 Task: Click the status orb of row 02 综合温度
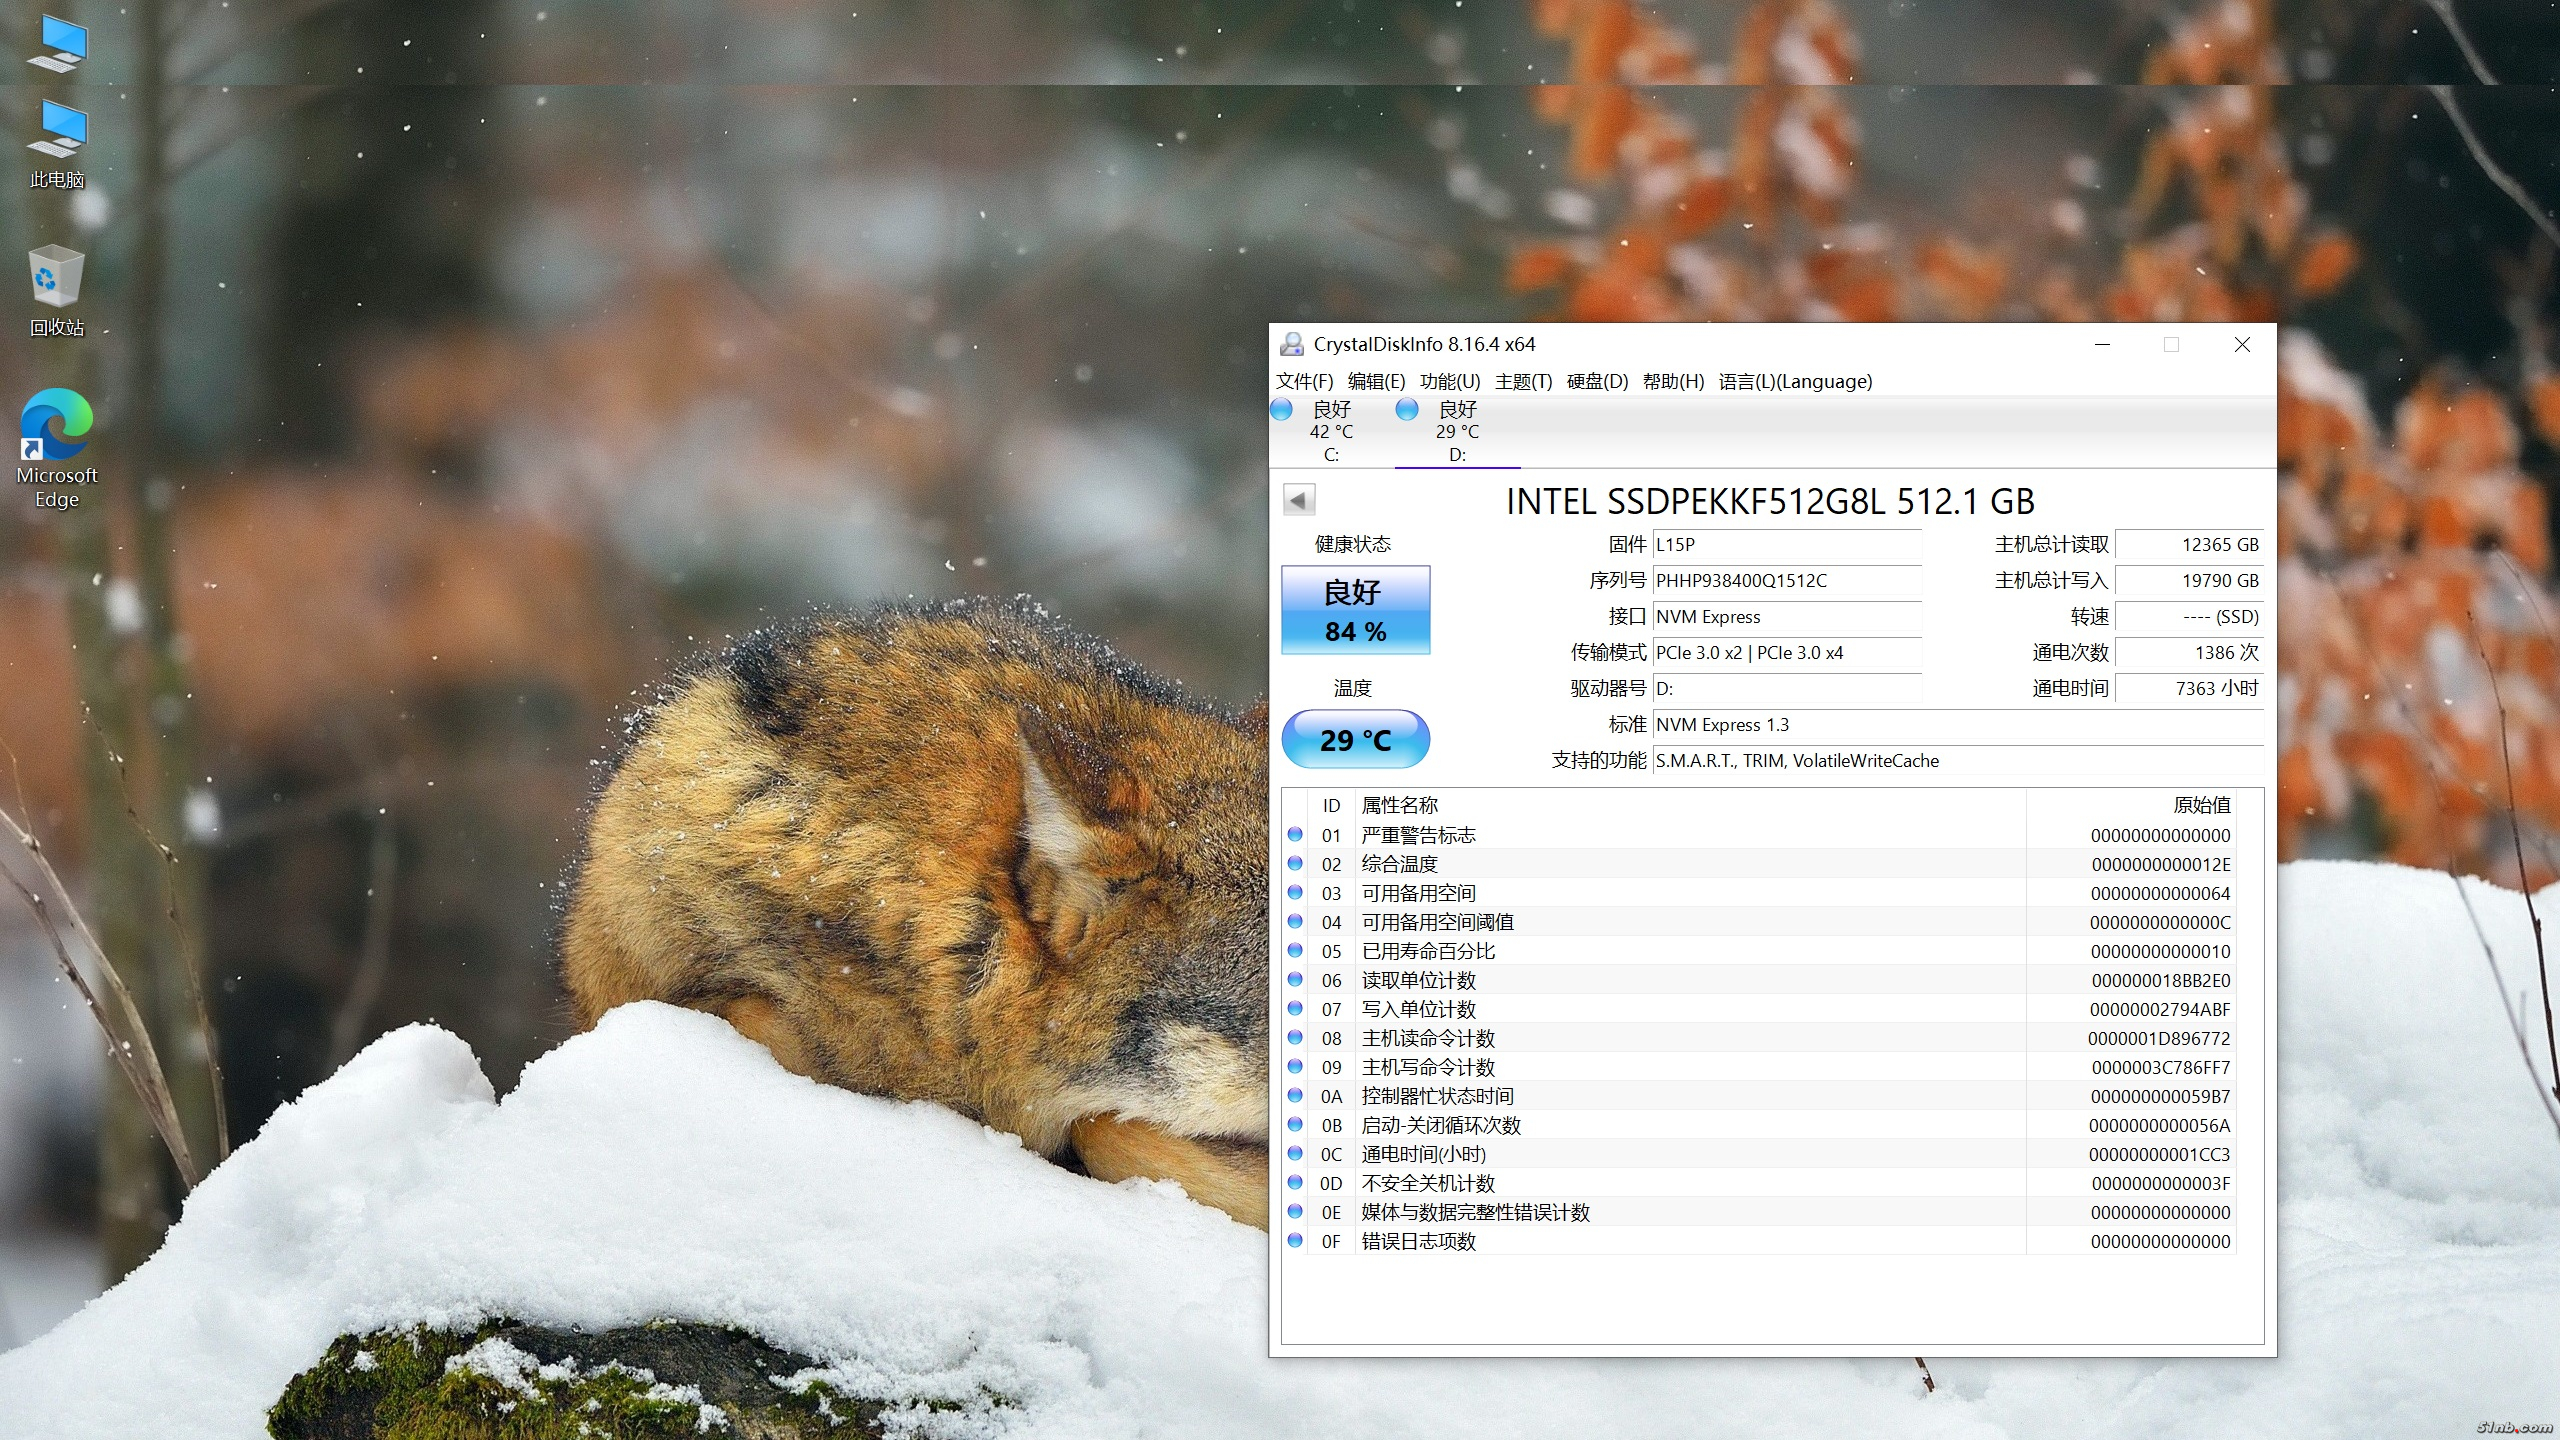pyautogui.click(x=1295, y=863)
